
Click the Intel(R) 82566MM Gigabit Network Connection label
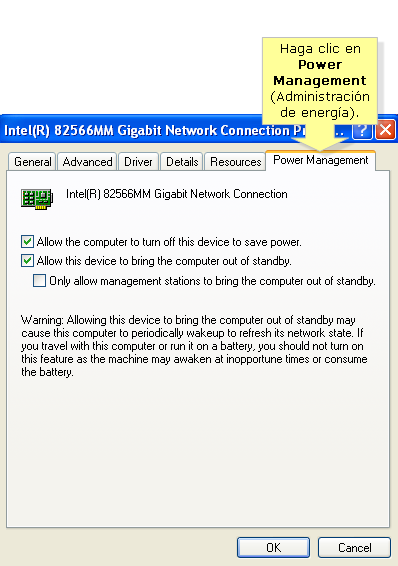click(176, 194)
